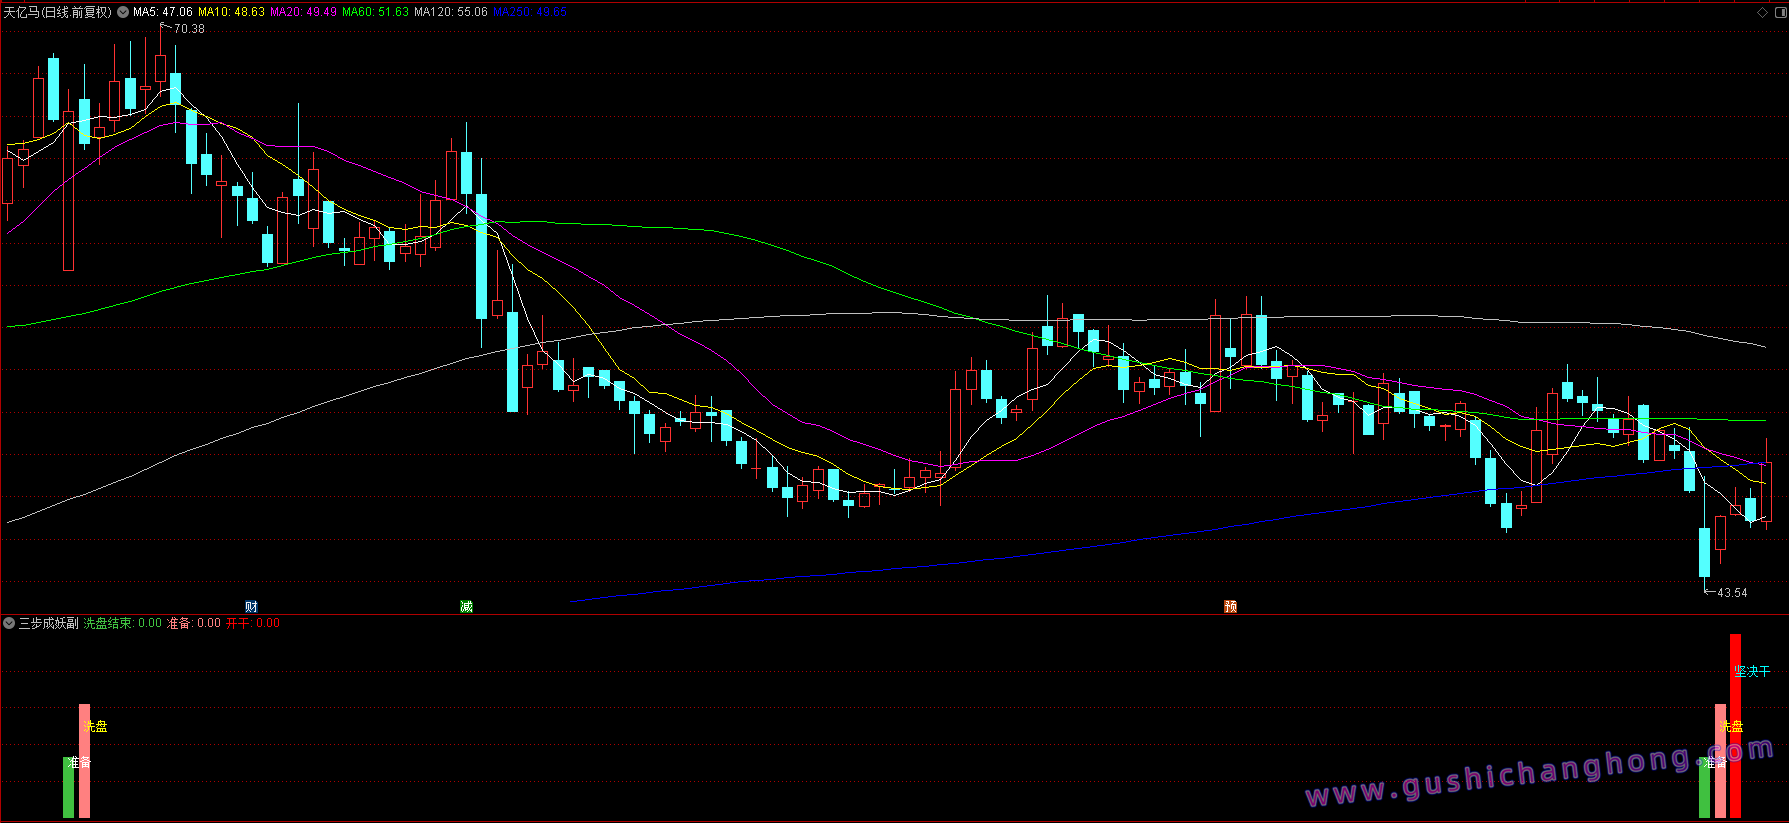The width and height of the screenshot is (1789, 823).
Task: Click the 43.54 low price marker
Action: click(x=1732, y=593)
